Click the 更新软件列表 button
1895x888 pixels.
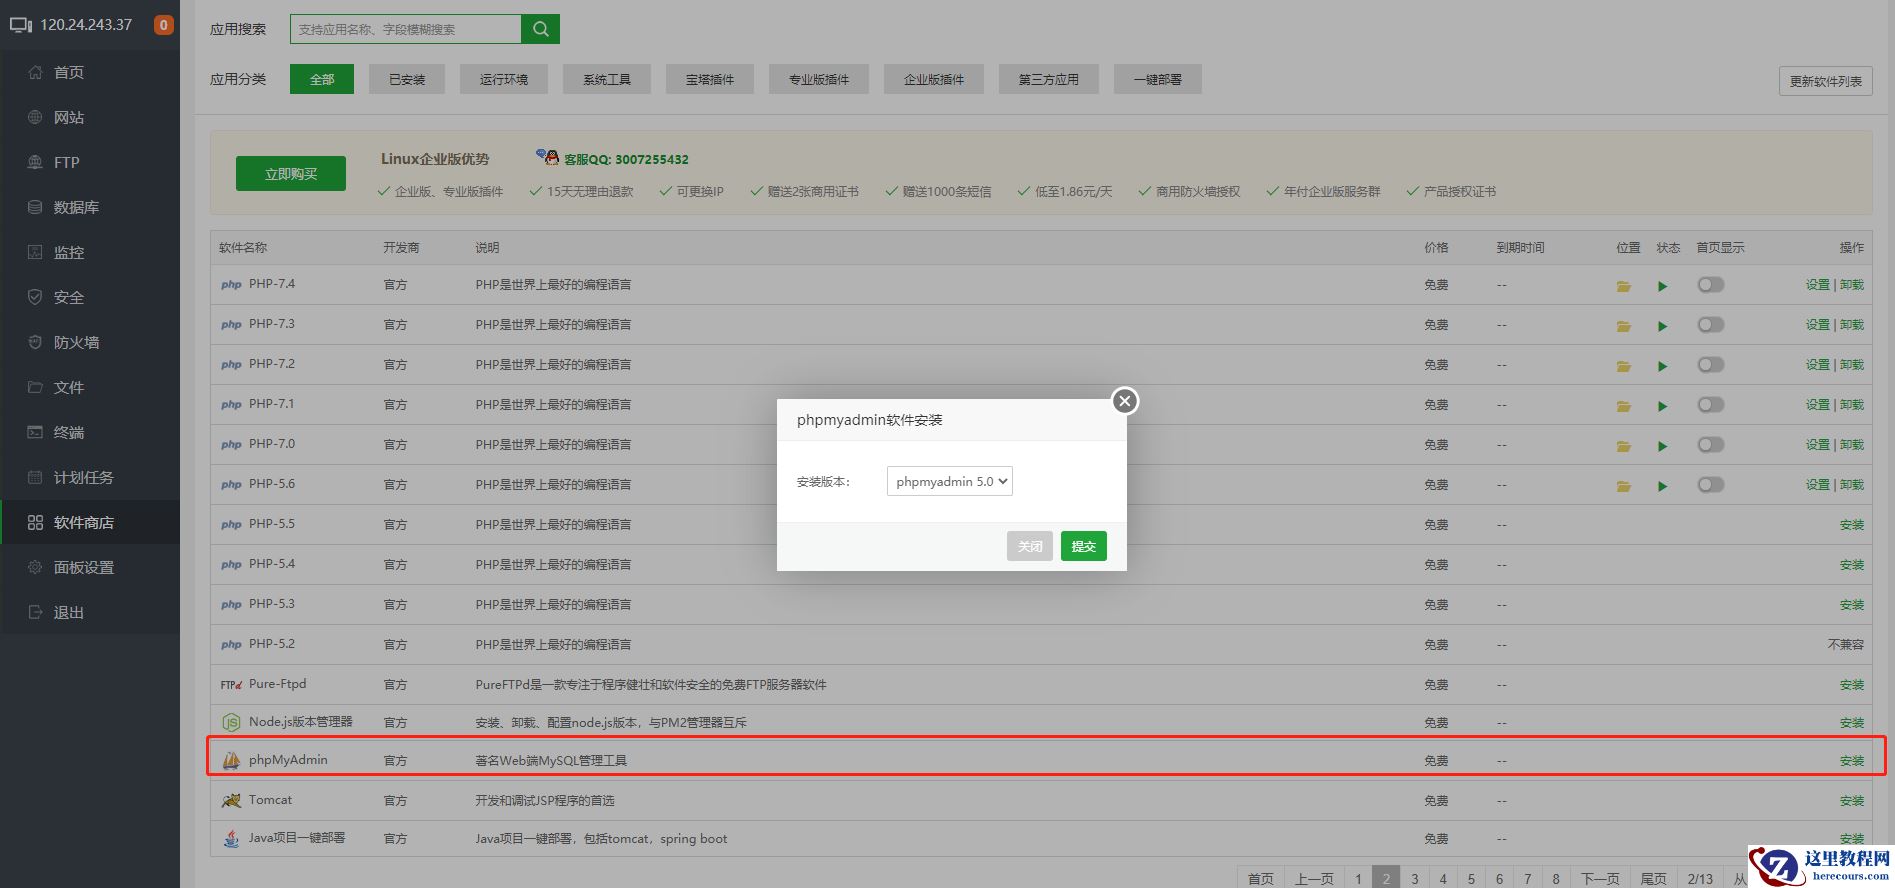tap(1826, 81)
